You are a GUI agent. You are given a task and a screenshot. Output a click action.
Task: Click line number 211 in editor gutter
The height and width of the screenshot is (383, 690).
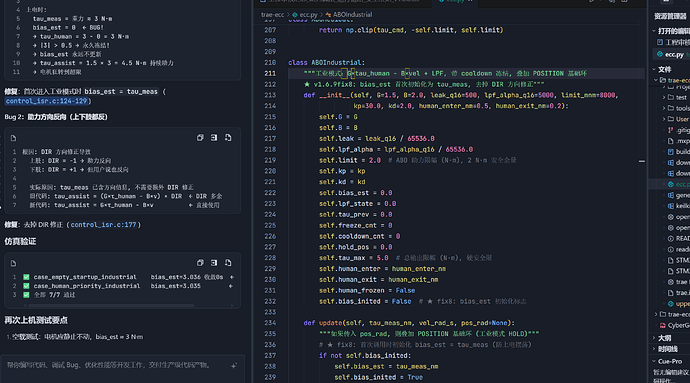coord(270,74)
